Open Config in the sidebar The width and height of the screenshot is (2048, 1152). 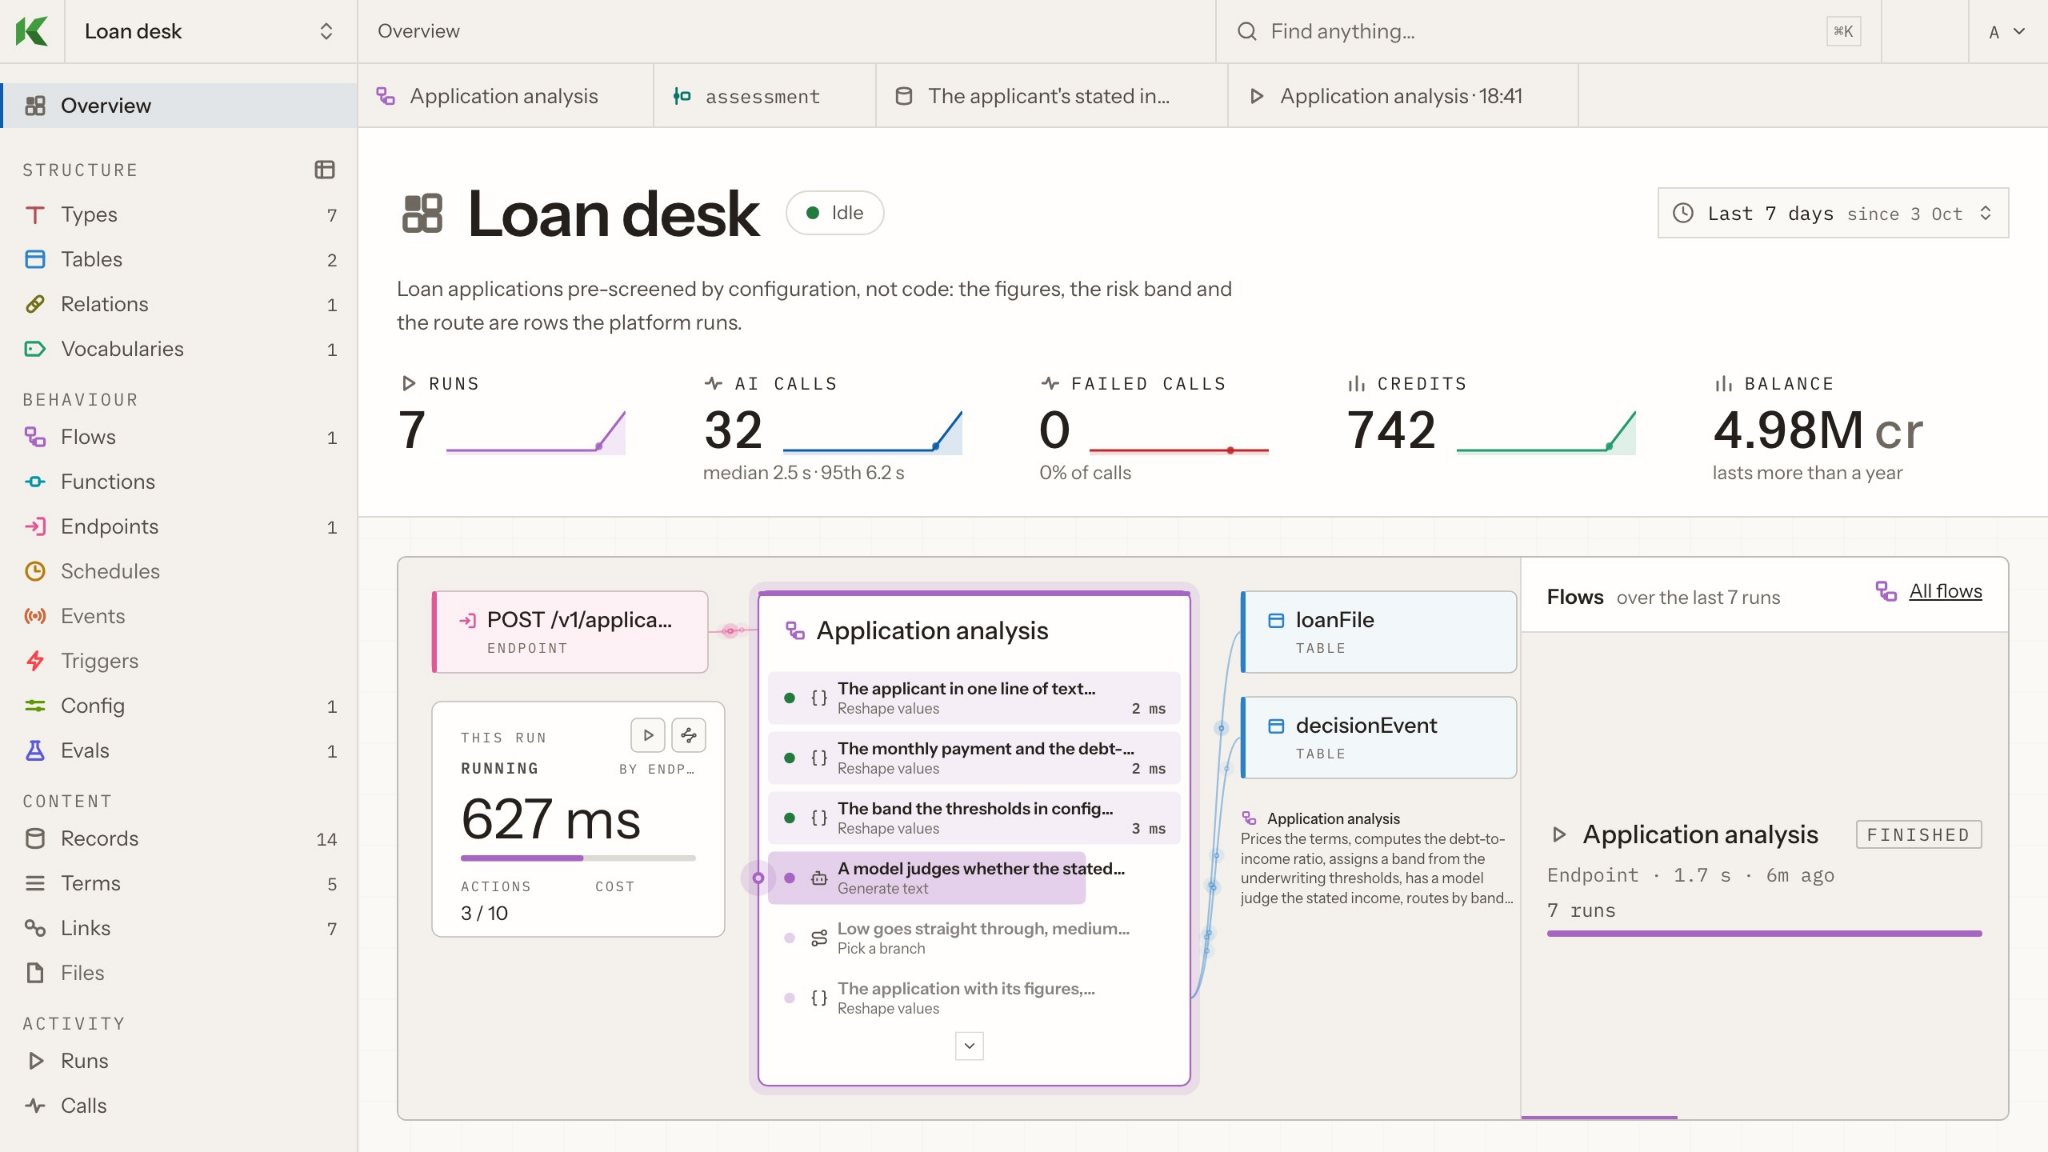tap(179, 706)
